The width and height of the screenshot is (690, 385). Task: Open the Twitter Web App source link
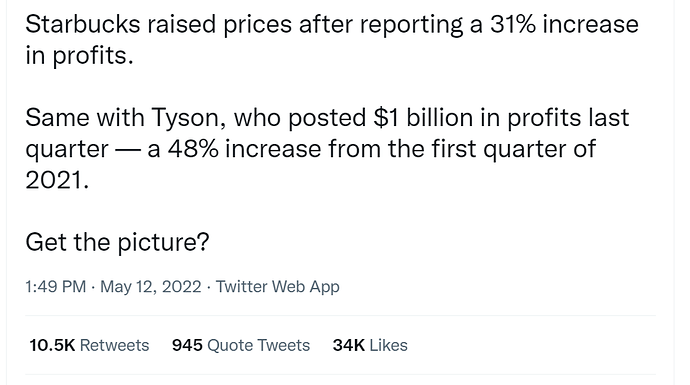pyautogui.click(x=278, y=286)
